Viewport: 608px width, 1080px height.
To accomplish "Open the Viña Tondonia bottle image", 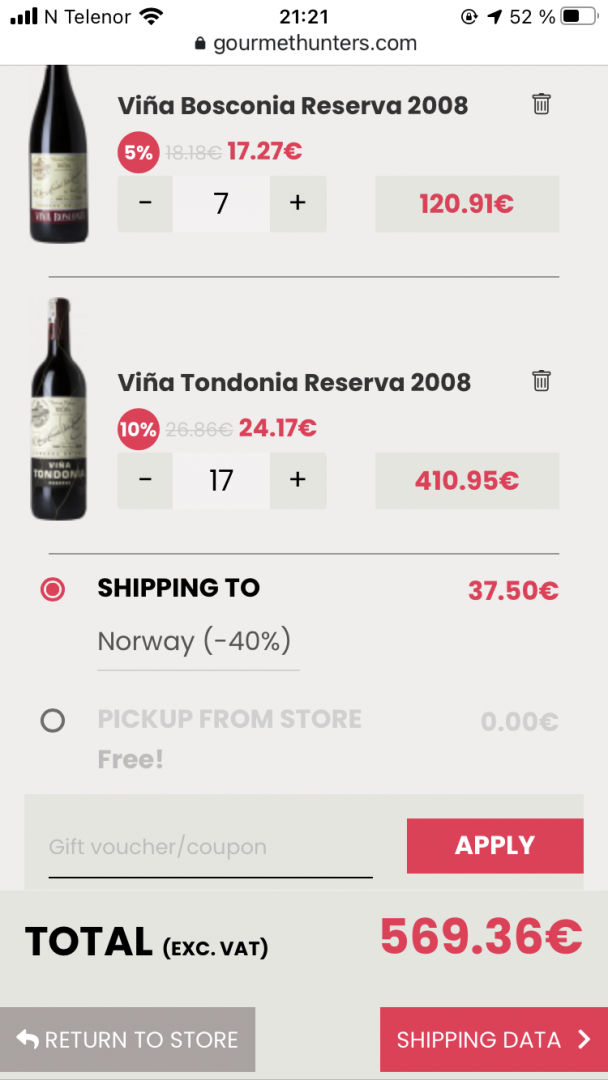I will (x=58, y=410).
